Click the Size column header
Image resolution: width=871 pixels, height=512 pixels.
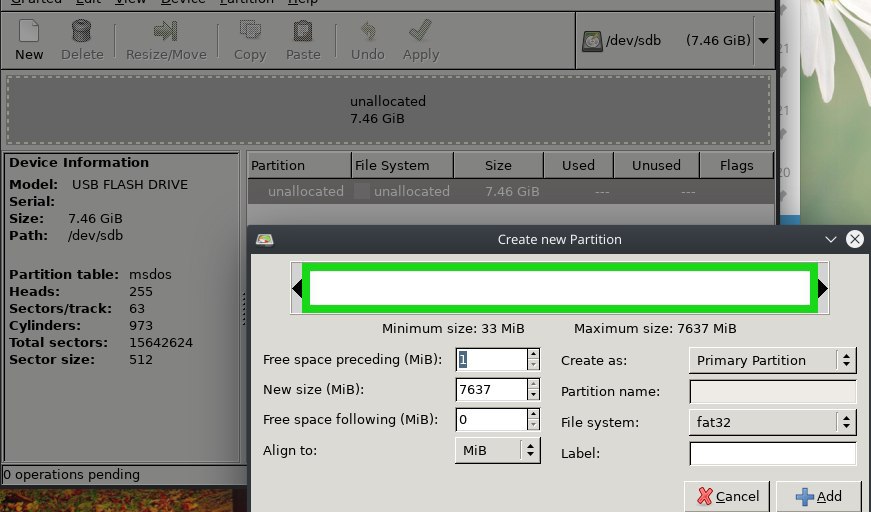point(498,165)
